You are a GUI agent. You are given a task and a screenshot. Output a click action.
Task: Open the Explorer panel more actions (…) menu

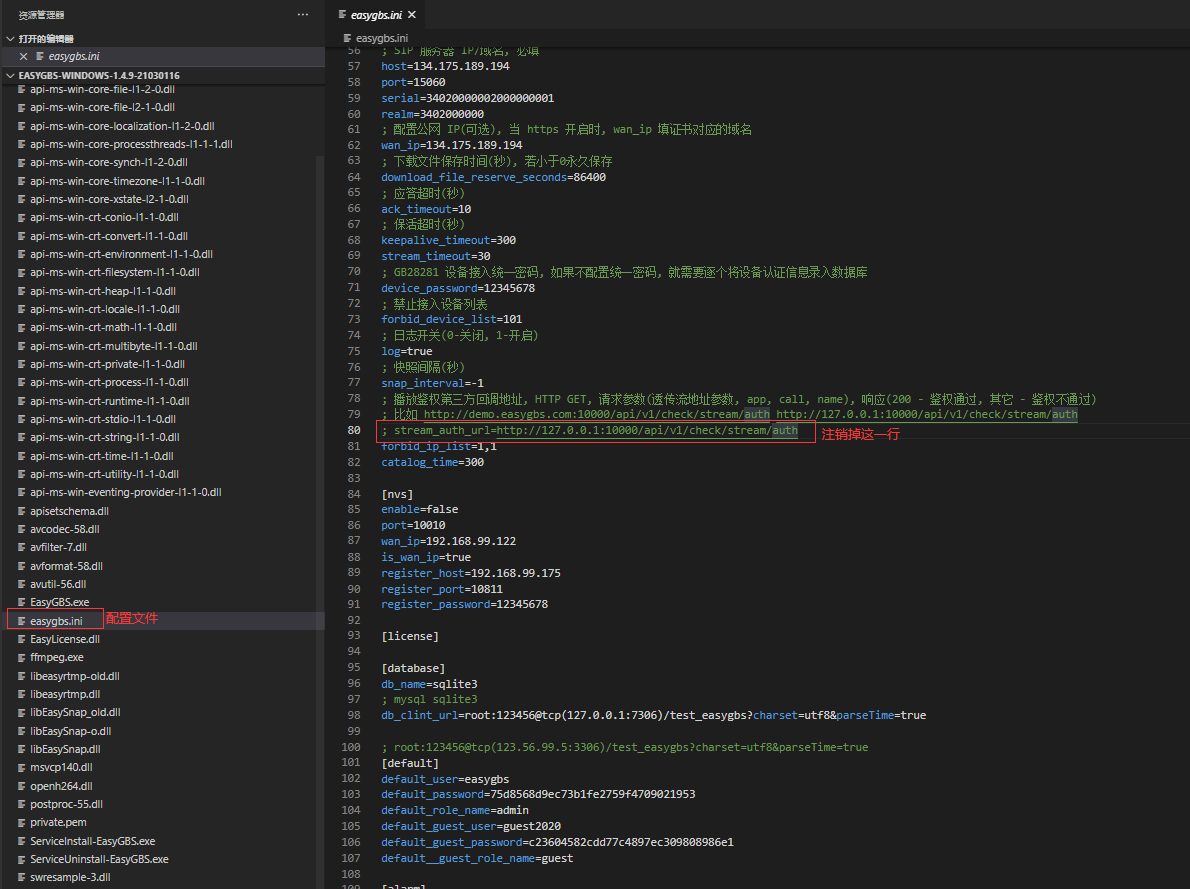(x=303, y=15)
